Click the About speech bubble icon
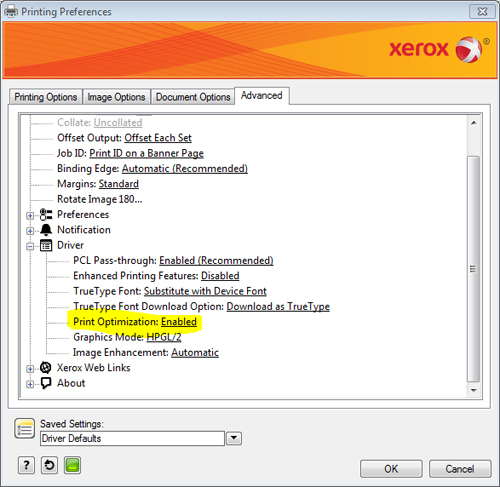This screenshot has width=500, height=487. (46, 383)
